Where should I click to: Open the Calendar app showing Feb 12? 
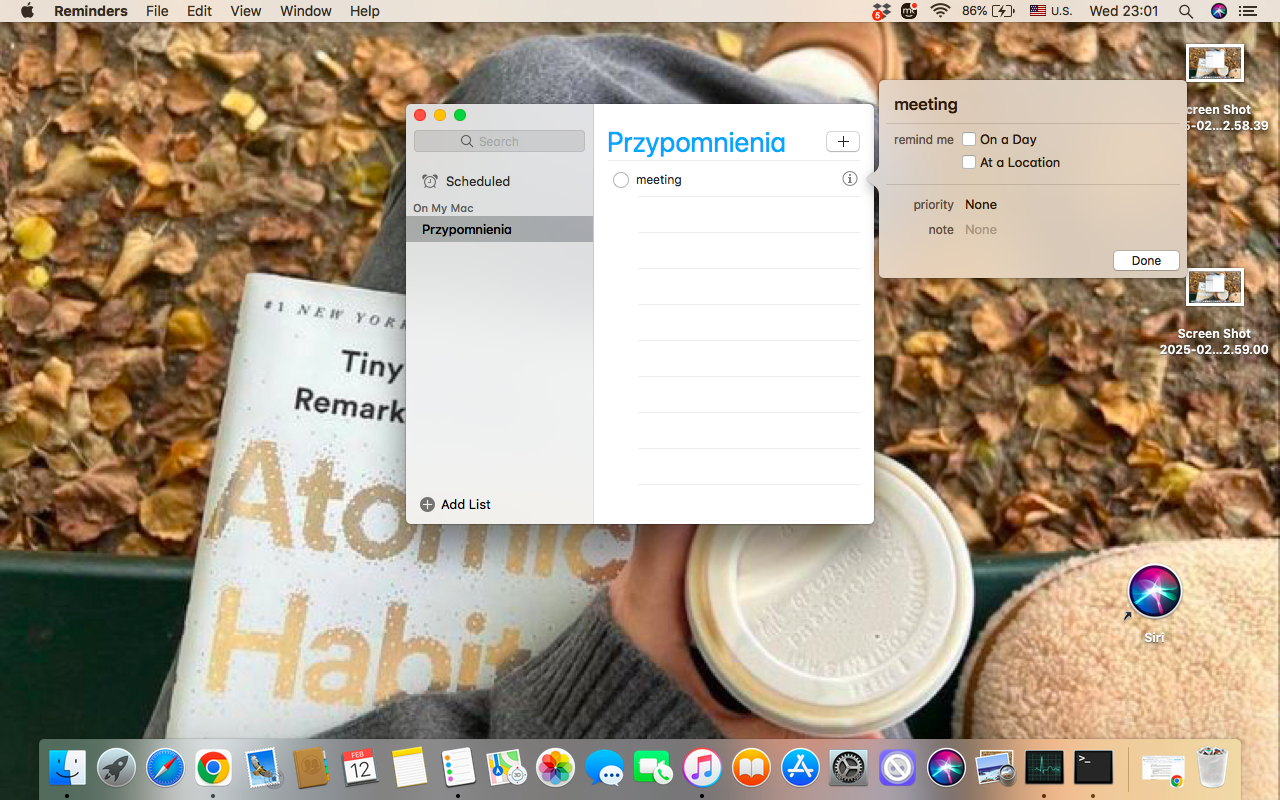coord(359,768)
